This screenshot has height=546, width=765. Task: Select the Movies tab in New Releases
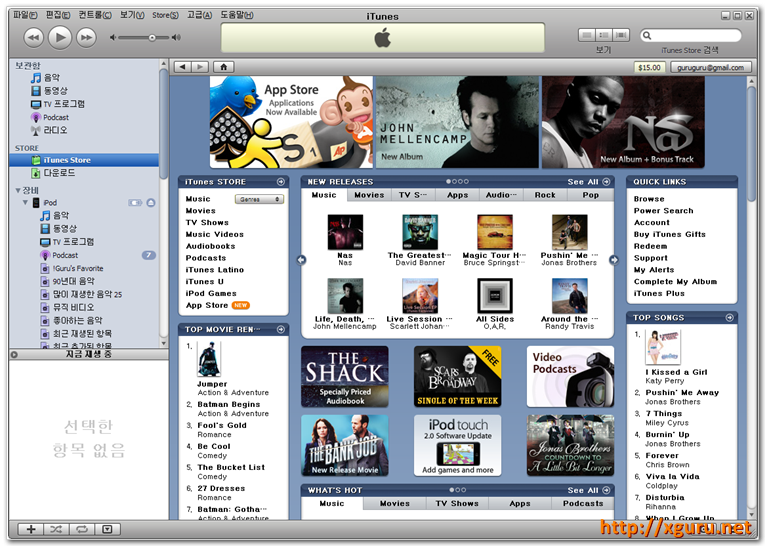point(369,195)
